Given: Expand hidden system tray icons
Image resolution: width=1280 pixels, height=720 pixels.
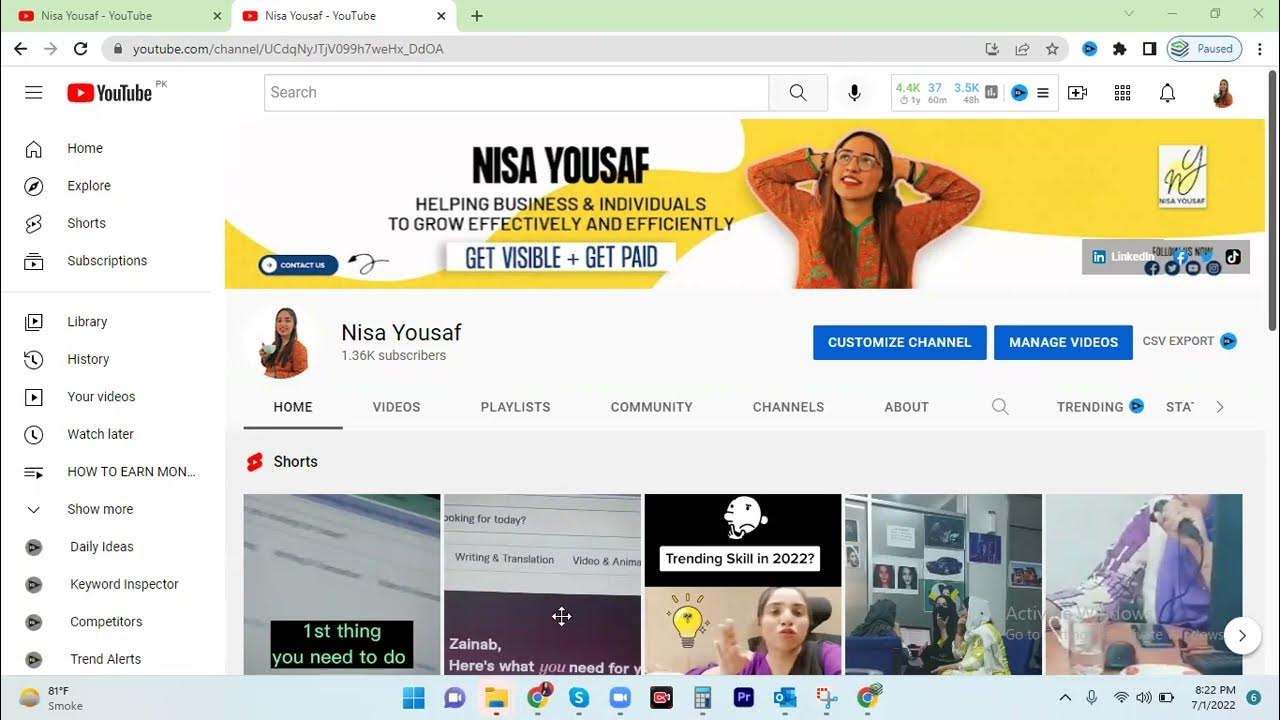Looking at the screenshot, I should [x=1065, y=698].
